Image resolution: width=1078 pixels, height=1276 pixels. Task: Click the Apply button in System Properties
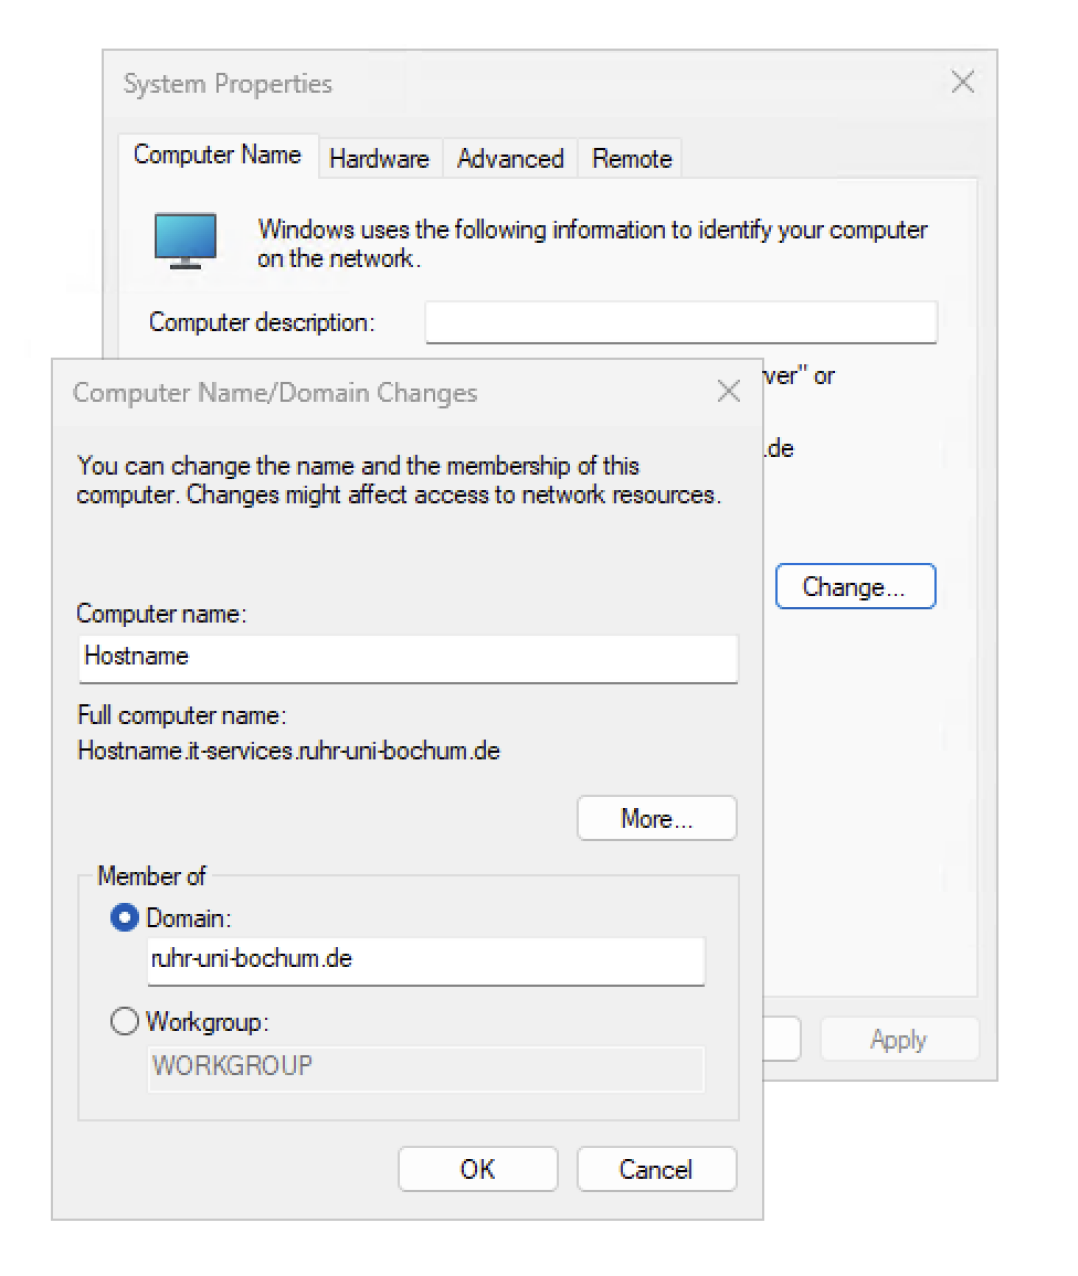click(899, 1040)
